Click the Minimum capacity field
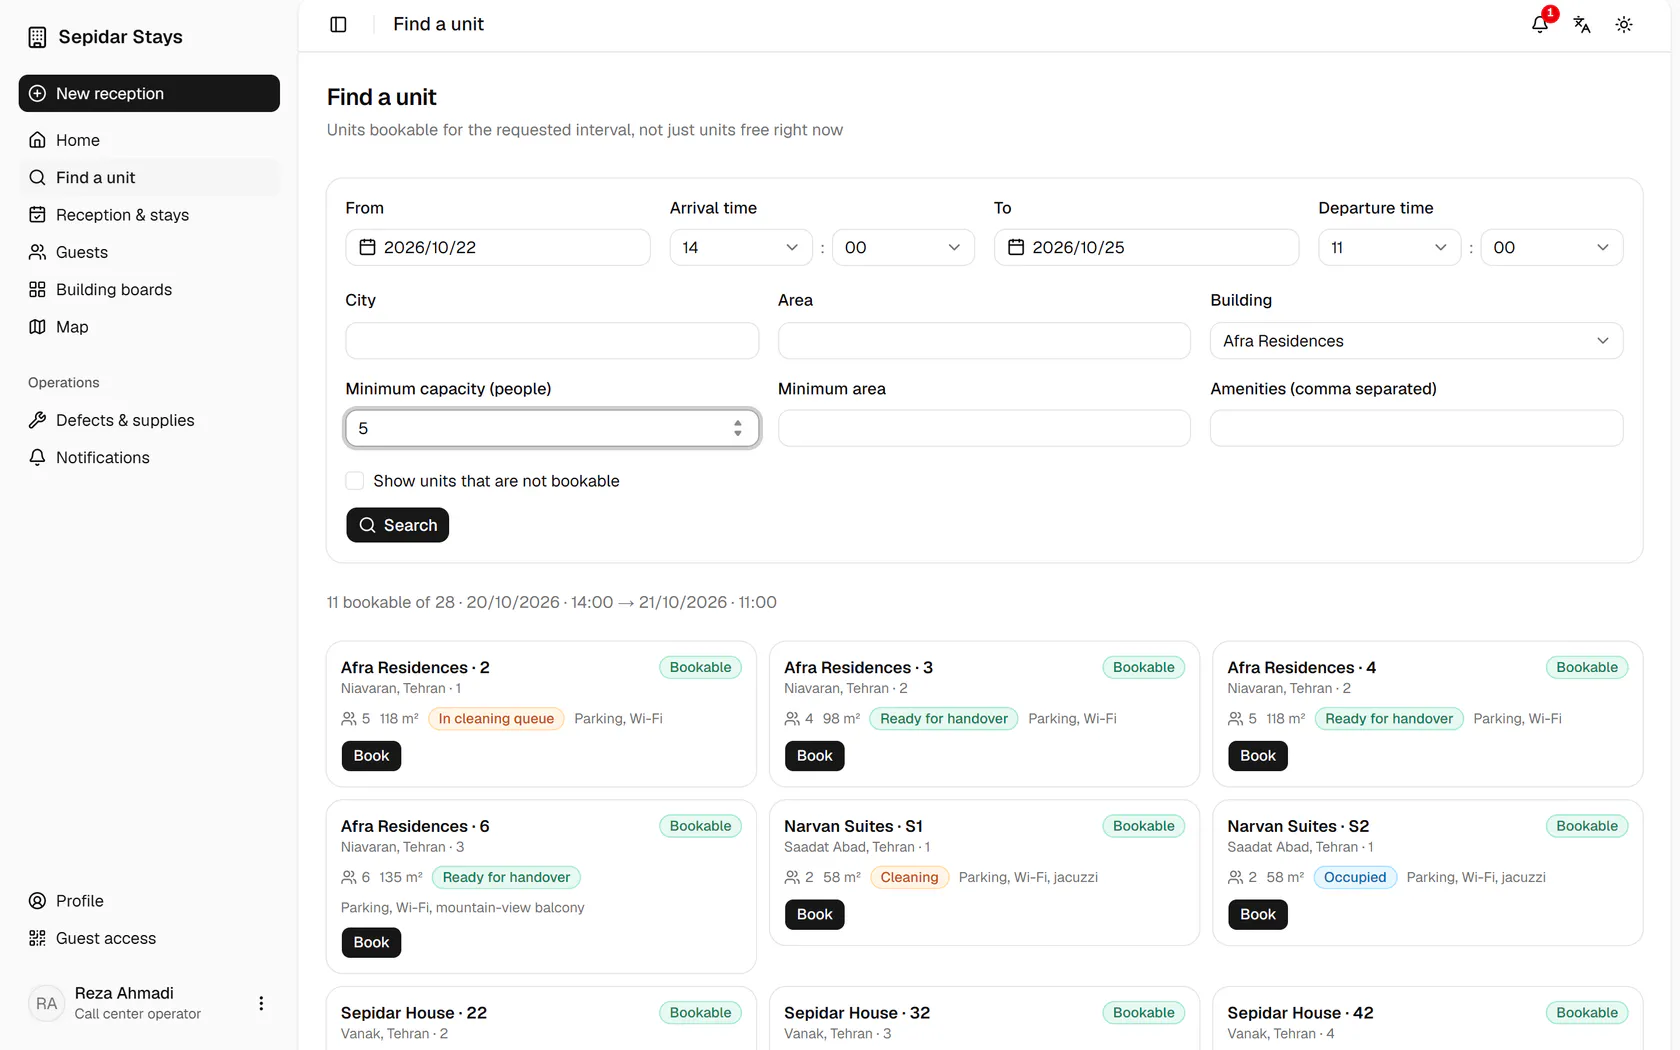The height and width of the screenshot is (1050, 1680). coord(552,428)
